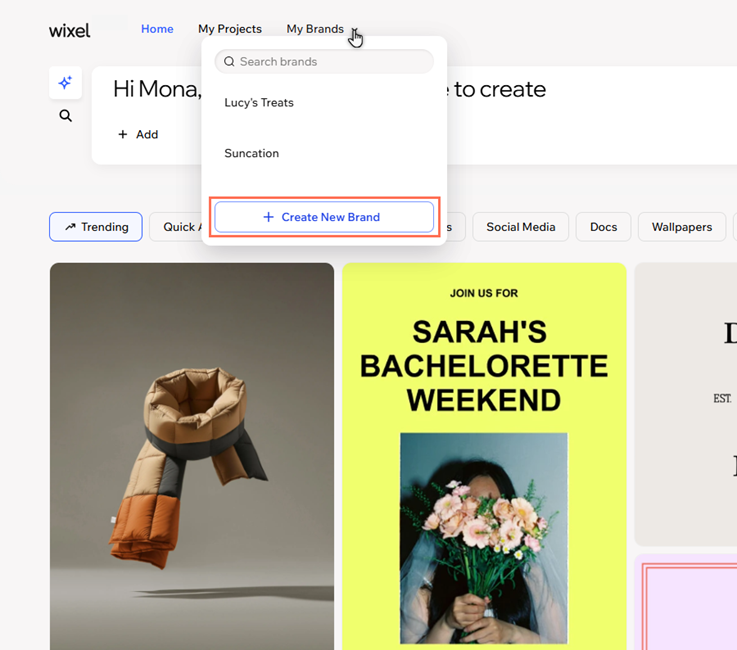The width and height of the screenshot is (737, 650).
Task: Click the magnifier search icon in sidebar
Action: [65, 116]
